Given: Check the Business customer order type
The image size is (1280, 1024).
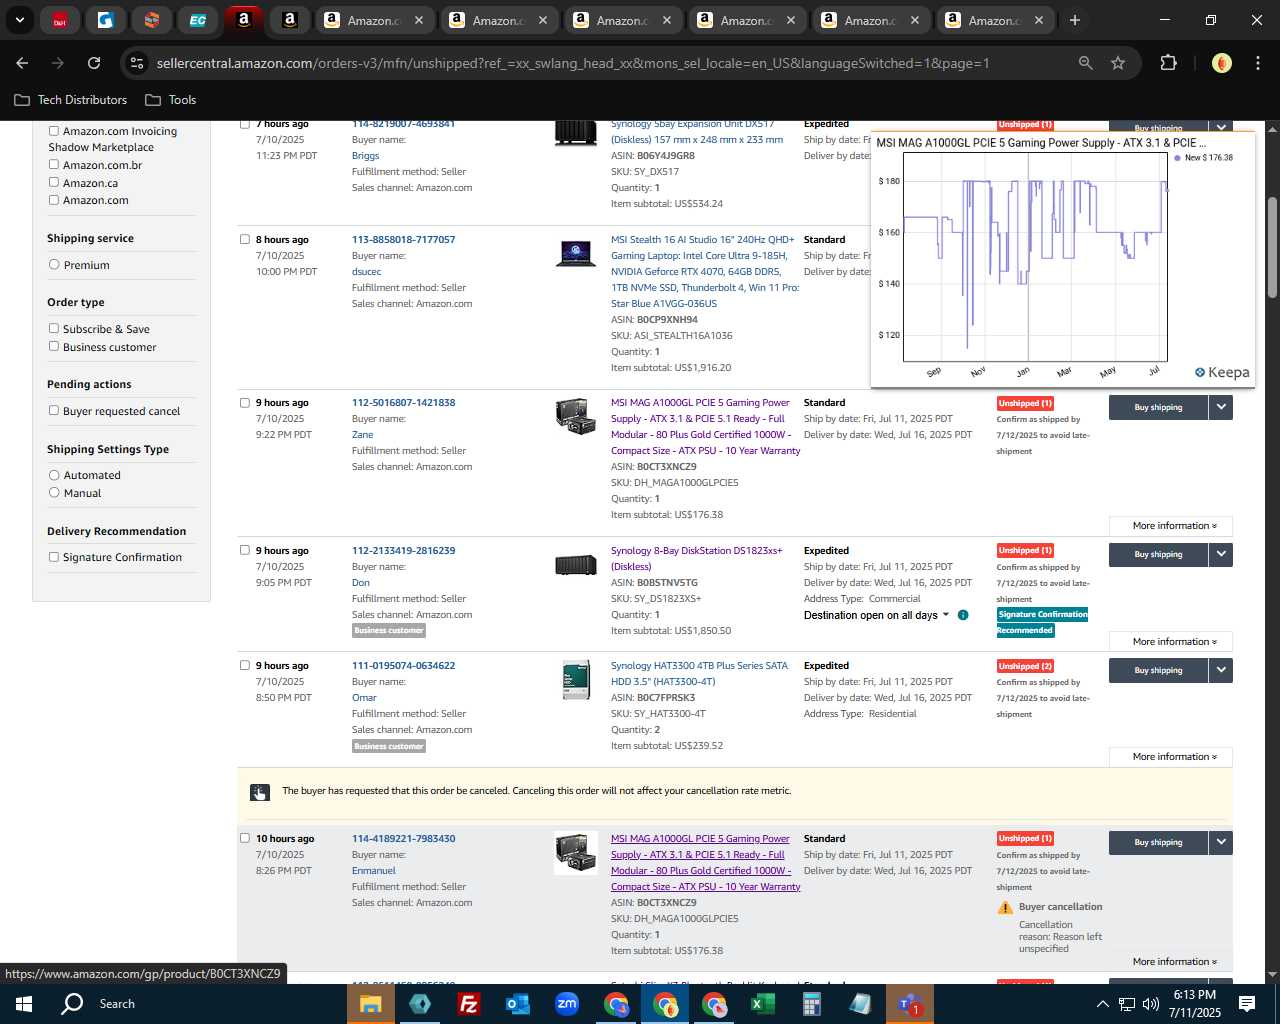Looking at the screenshot, I should 54,346.
